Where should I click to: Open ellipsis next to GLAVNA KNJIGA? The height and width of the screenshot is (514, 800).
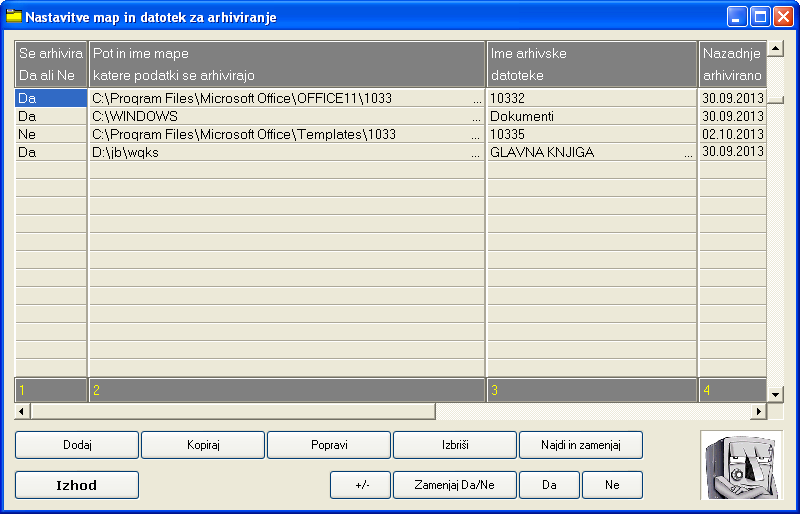[x=688, y=153]
